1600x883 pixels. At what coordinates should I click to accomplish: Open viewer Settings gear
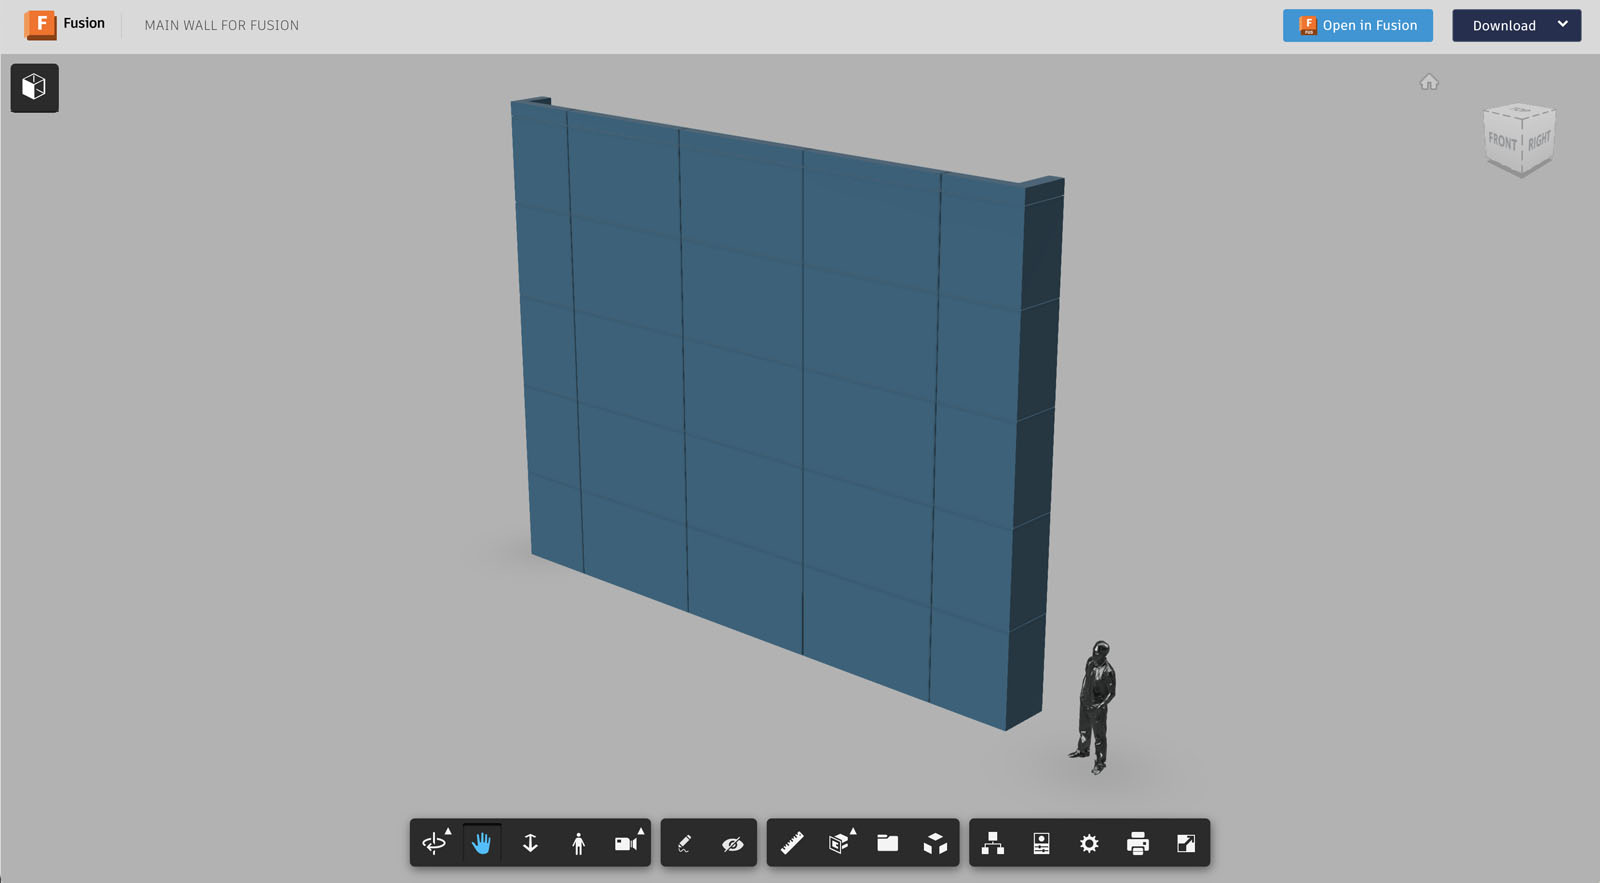1089,843
